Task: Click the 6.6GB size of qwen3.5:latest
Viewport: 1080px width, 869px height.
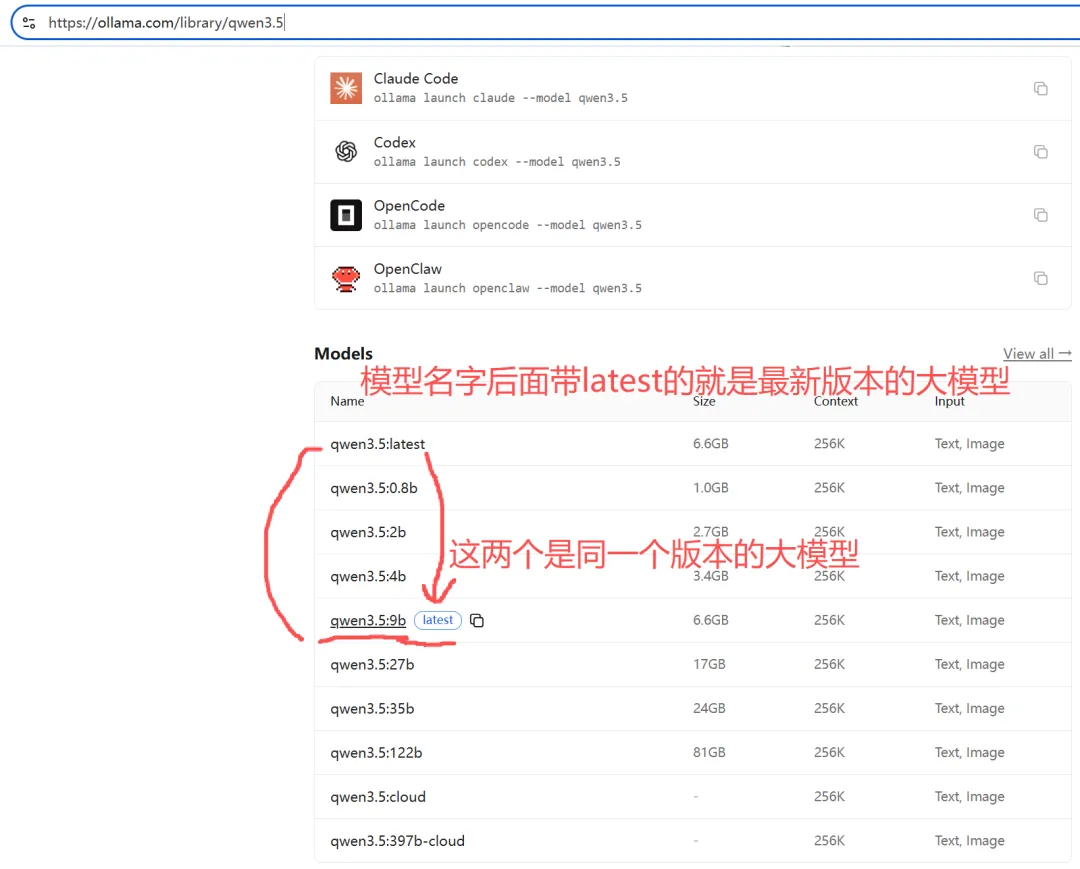Action: coord(711,444)
